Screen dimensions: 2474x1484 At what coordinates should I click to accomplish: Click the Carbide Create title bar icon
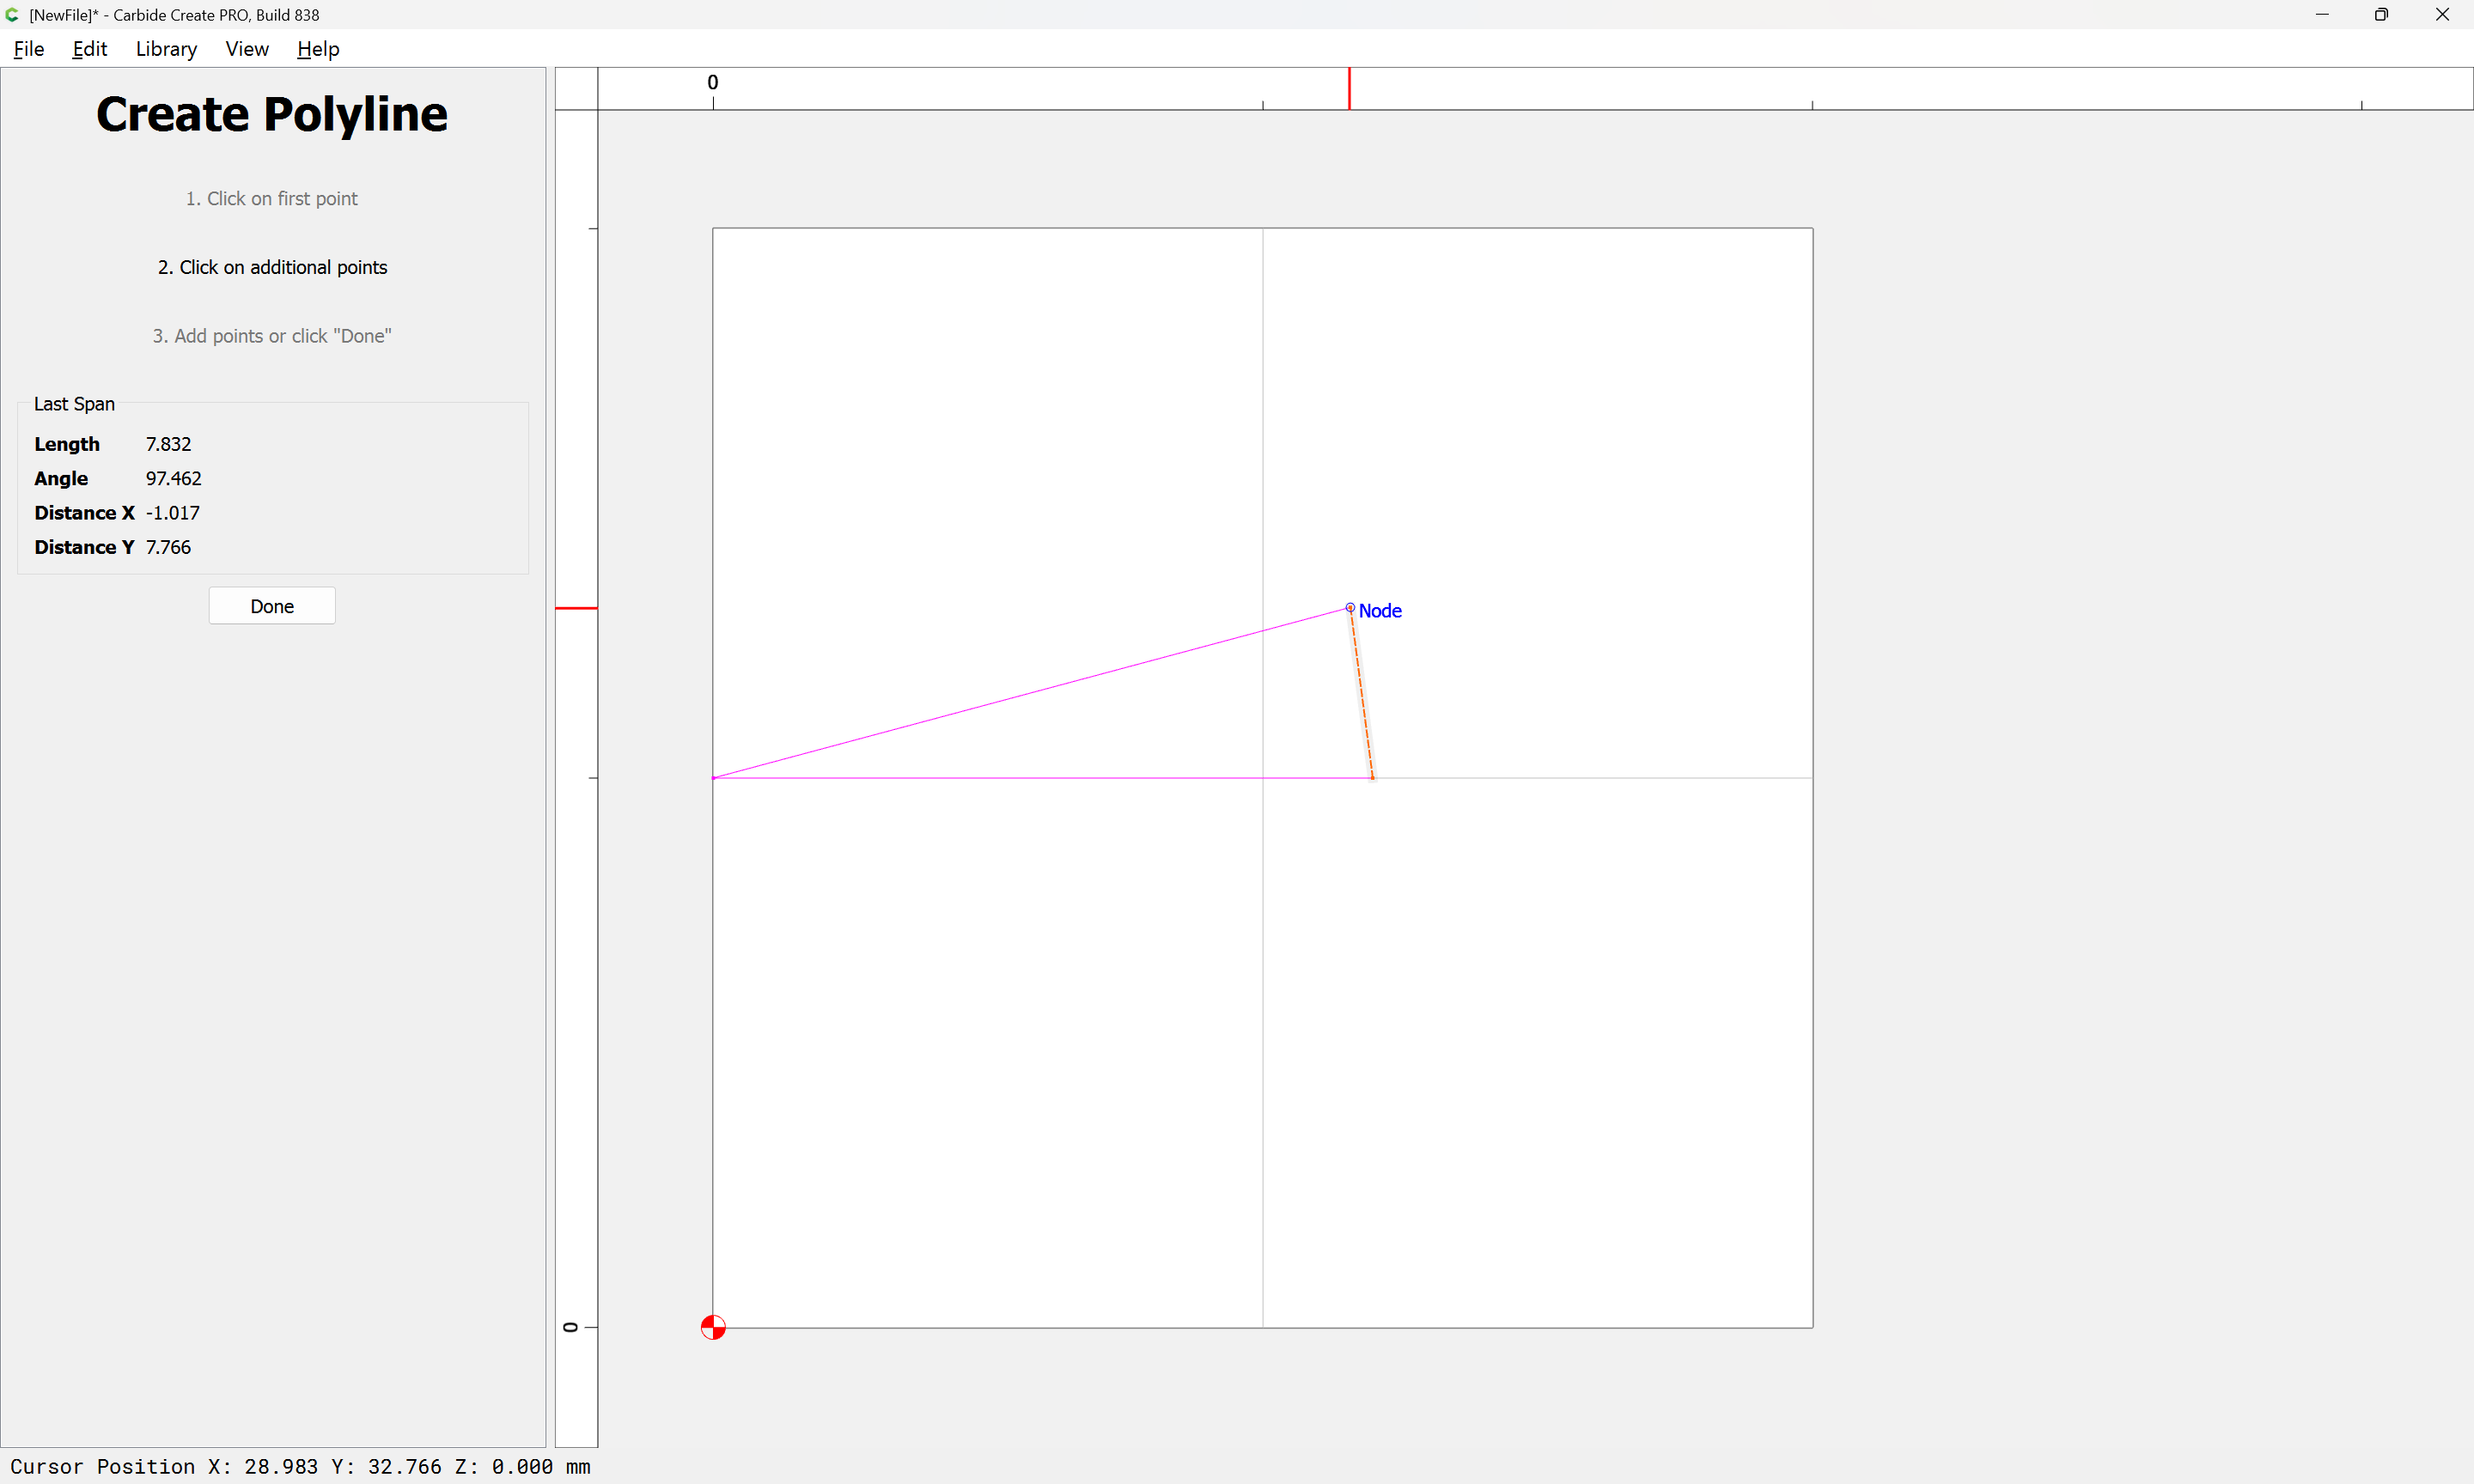pyautogui.click(x=13, y=15)
